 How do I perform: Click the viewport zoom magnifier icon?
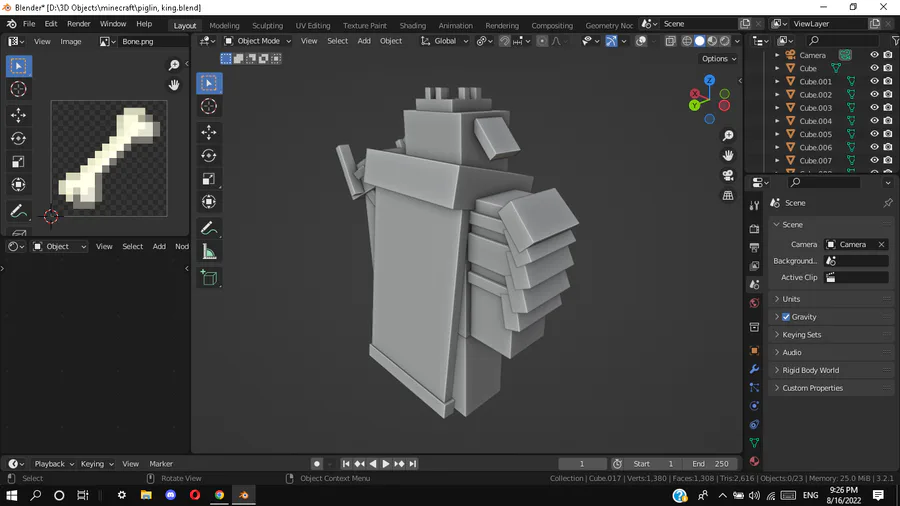(x=728, y=135)
